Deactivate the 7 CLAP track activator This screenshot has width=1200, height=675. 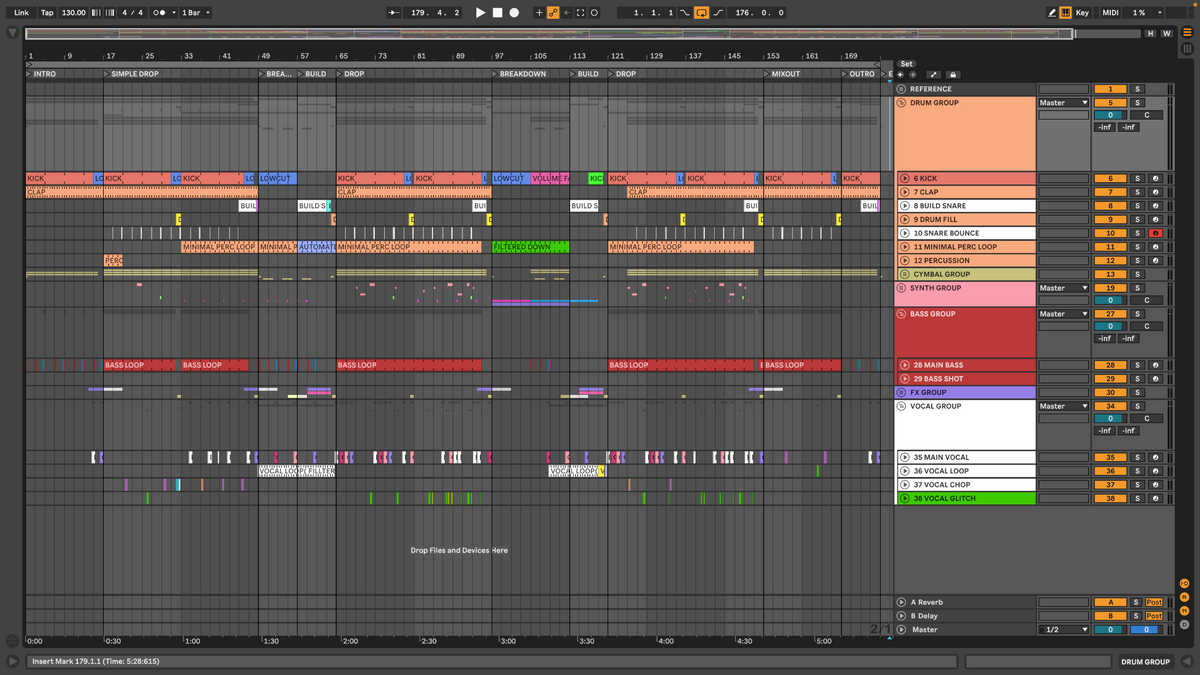pyautogui.click(x=1110, y=192)
